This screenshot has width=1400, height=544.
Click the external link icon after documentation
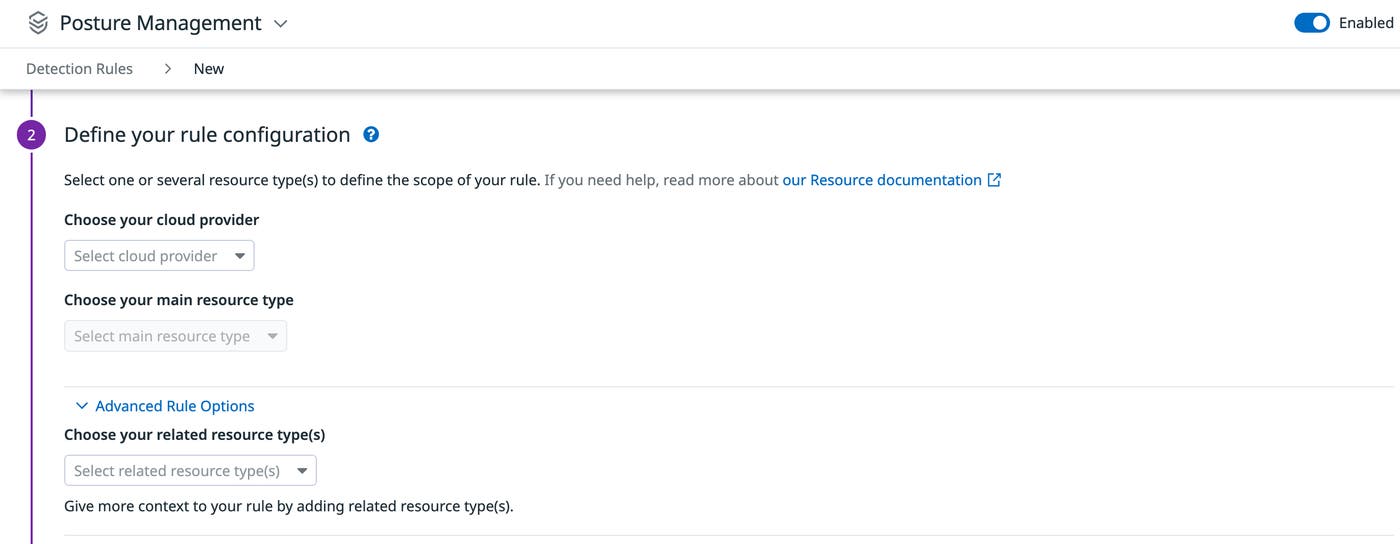pos(994,180)
